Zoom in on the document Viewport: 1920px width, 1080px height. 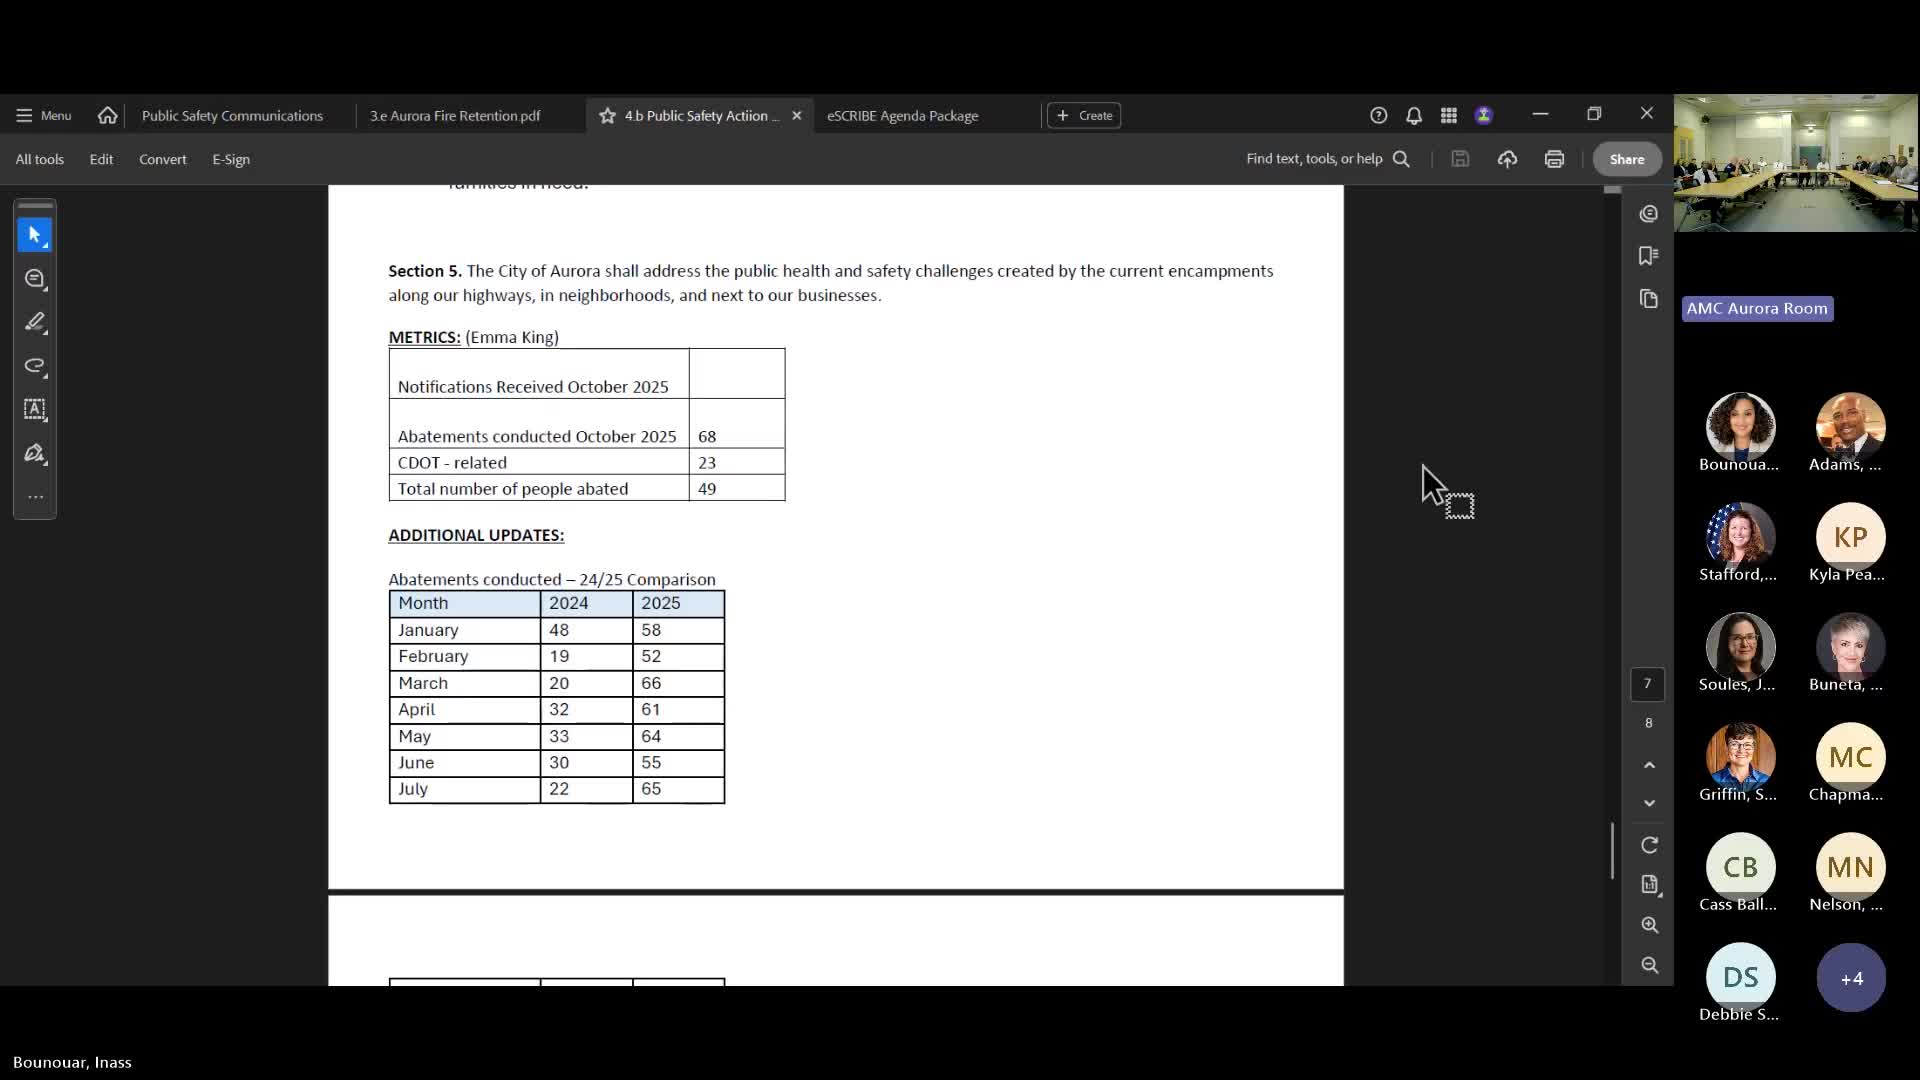pyautogui.click(x=1649, y=925)
